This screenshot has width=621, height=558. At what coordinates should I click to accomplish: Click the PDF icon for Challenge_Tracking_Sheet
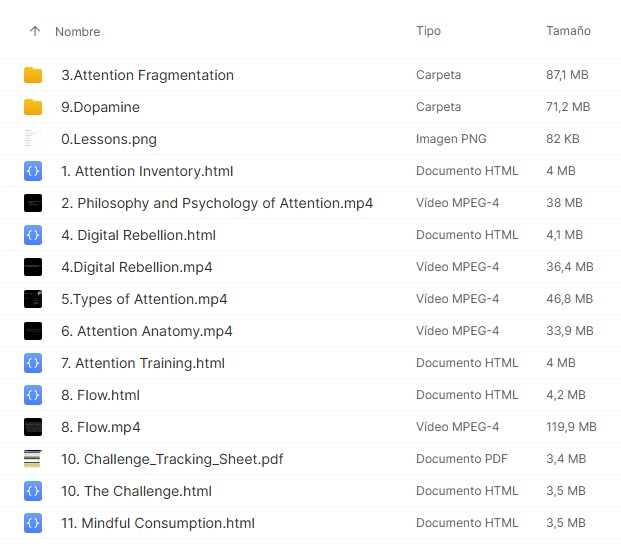tap(33, 459)
